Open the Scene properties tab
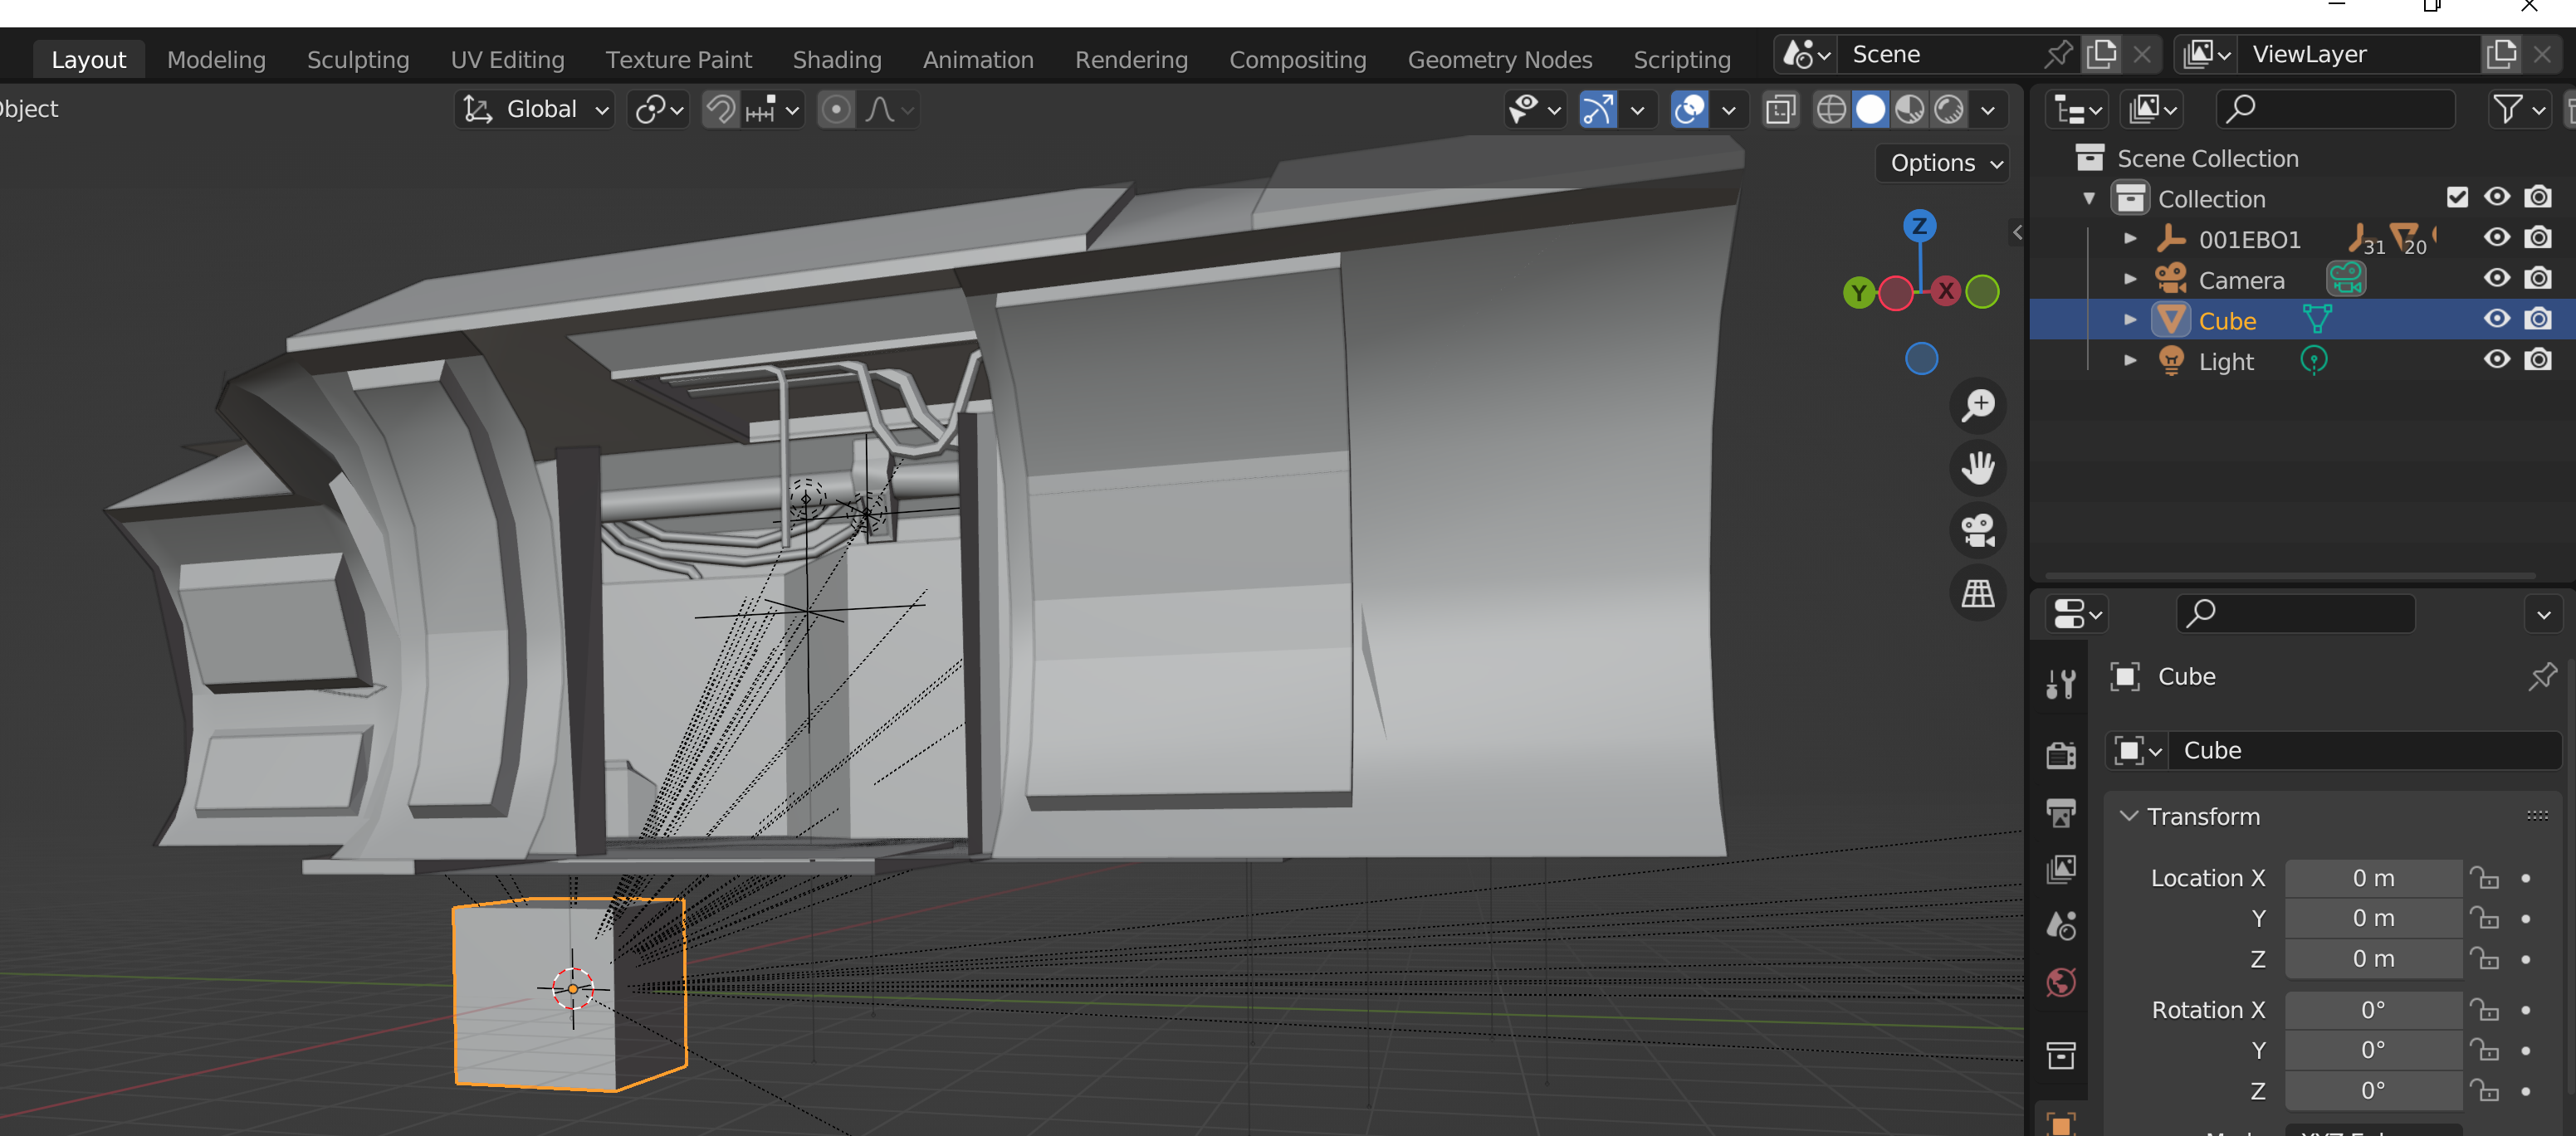The width and height of the screenshot is (2576, 1136). coord(2061,926)
